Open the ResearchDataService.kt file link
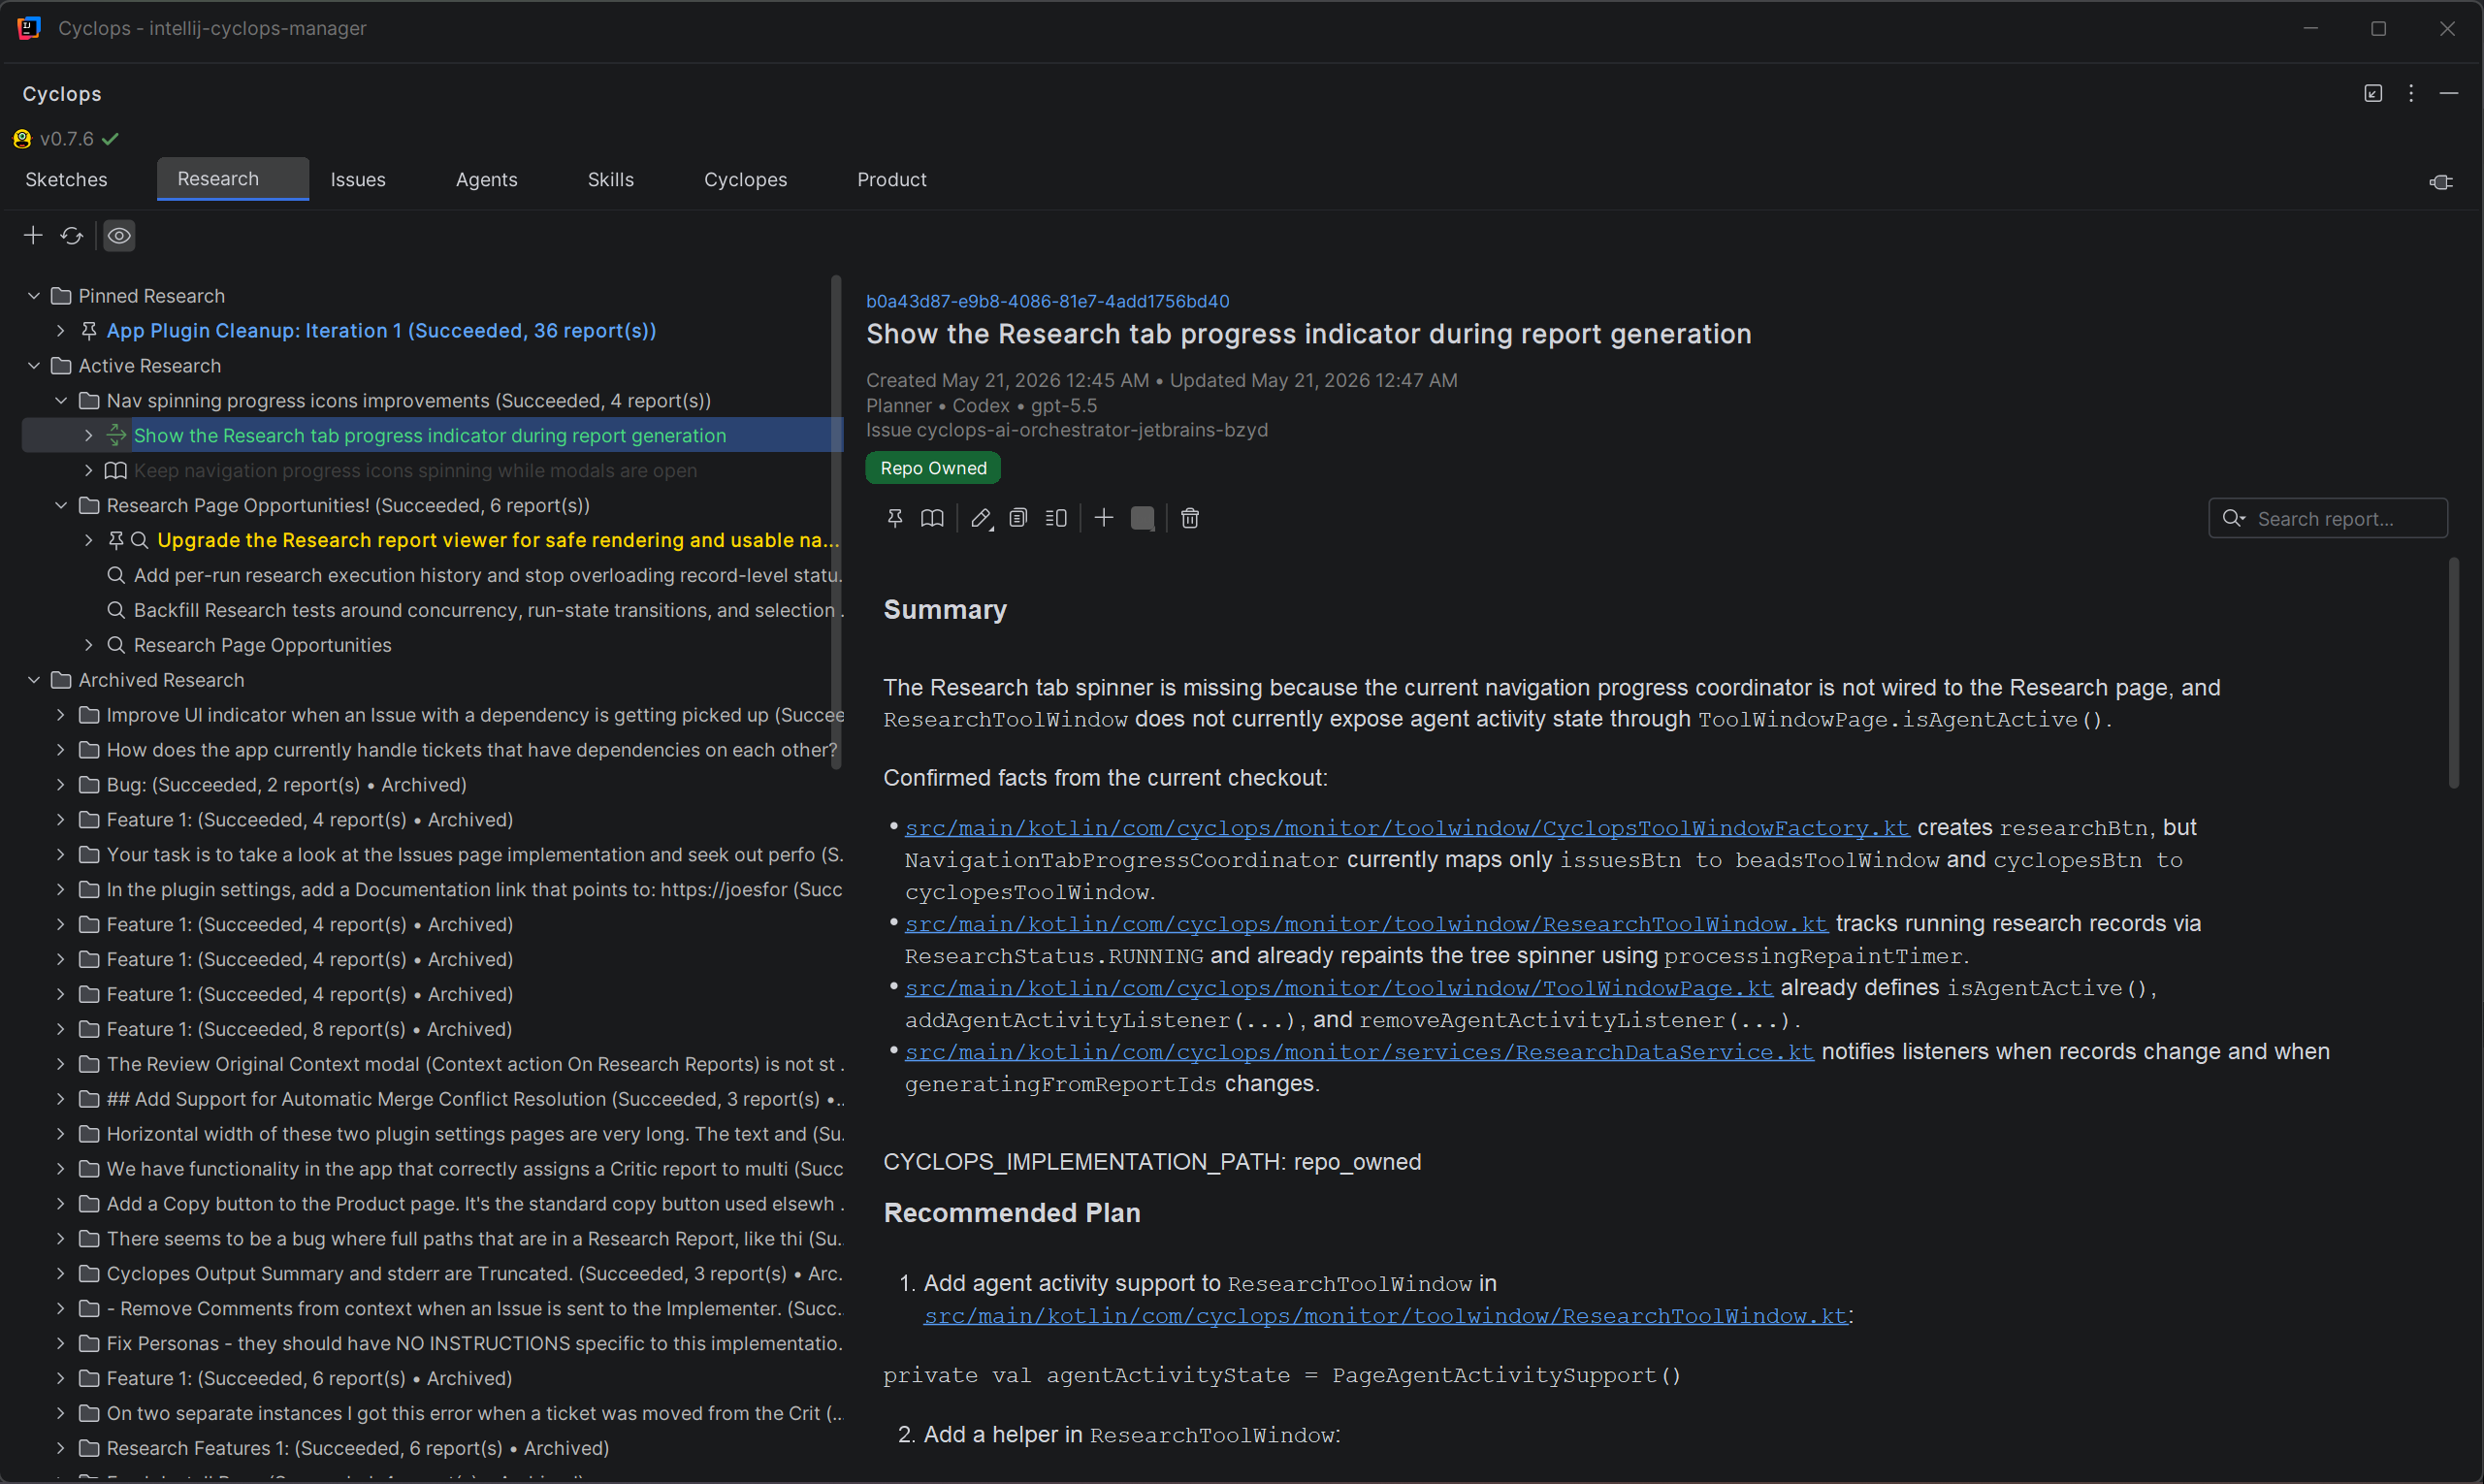The width and height of the screenshot is (2484, 1484). click(x=1359, y=1052)
